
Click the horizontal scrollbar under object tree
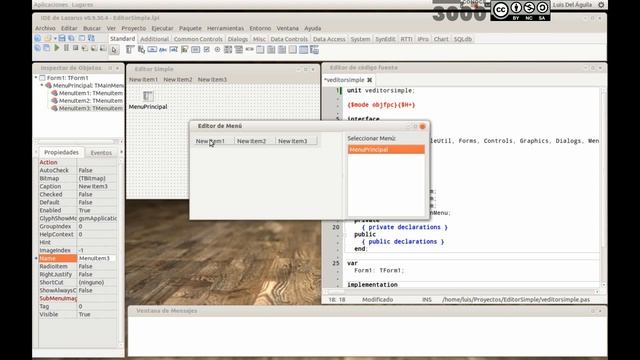[78, 142]
